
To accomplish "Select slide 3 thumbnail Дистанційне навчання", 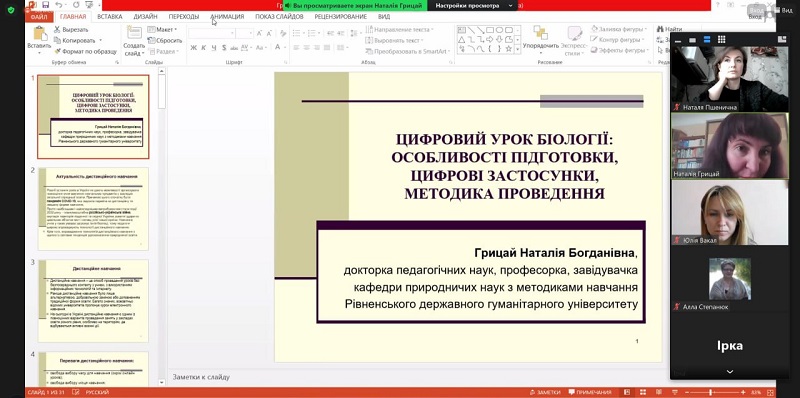I will (93, 301).
